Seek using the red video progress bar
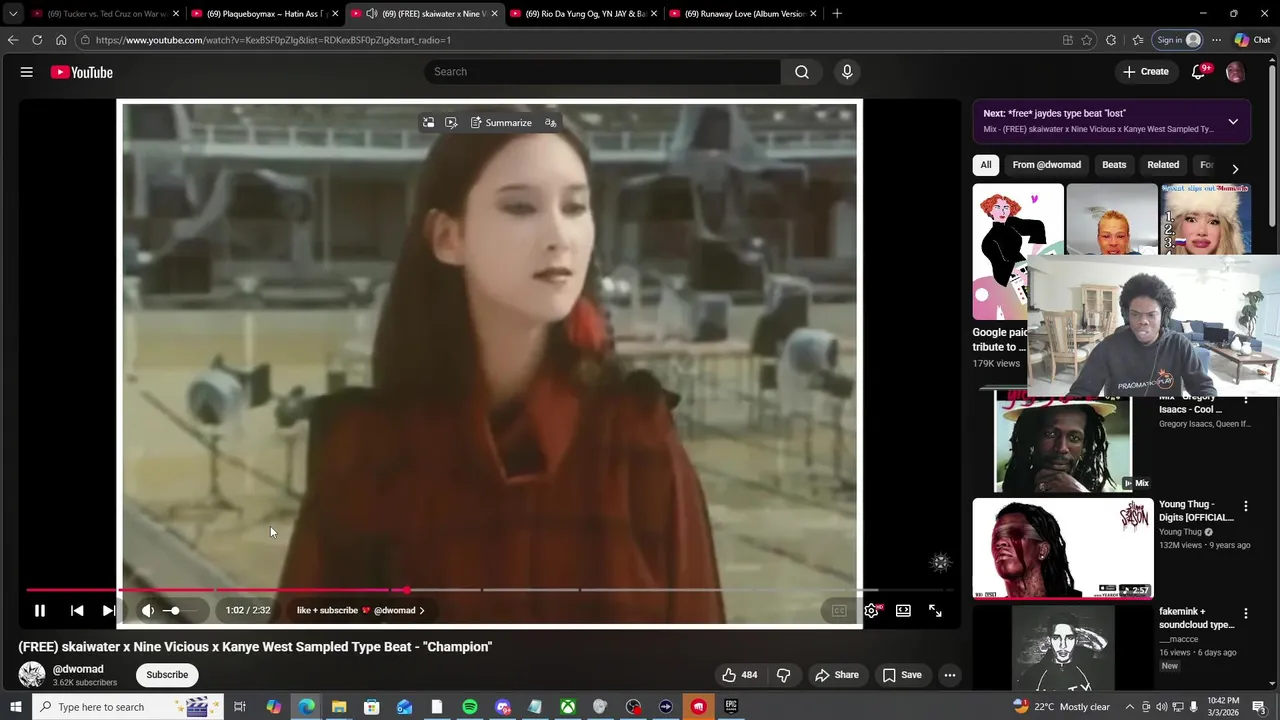The height and width of the screenshot is (720, 1280). pos(490,590)
